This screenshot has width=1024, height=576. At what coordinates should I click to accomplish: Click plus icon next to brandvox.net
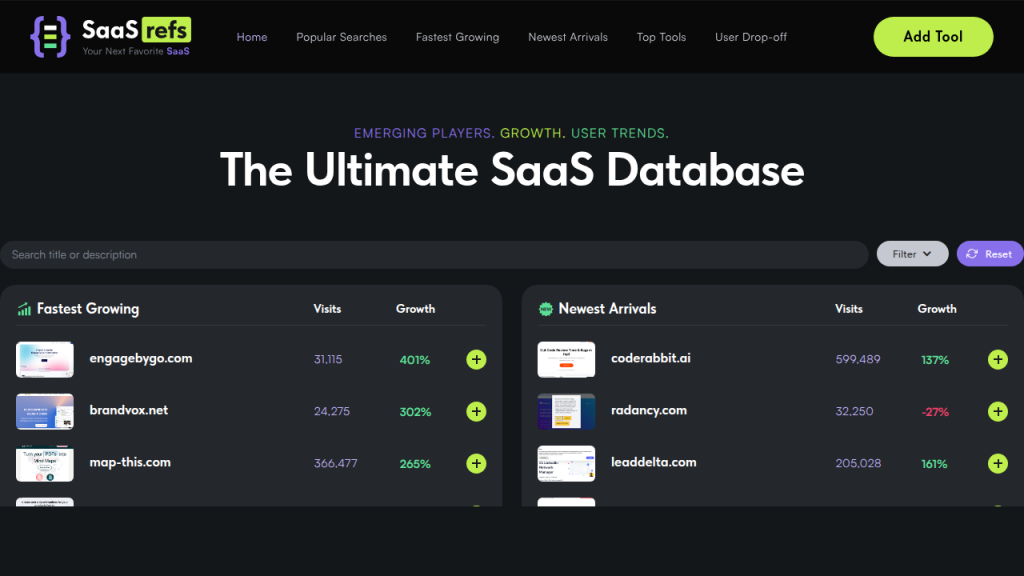click(x=476, y=411)
